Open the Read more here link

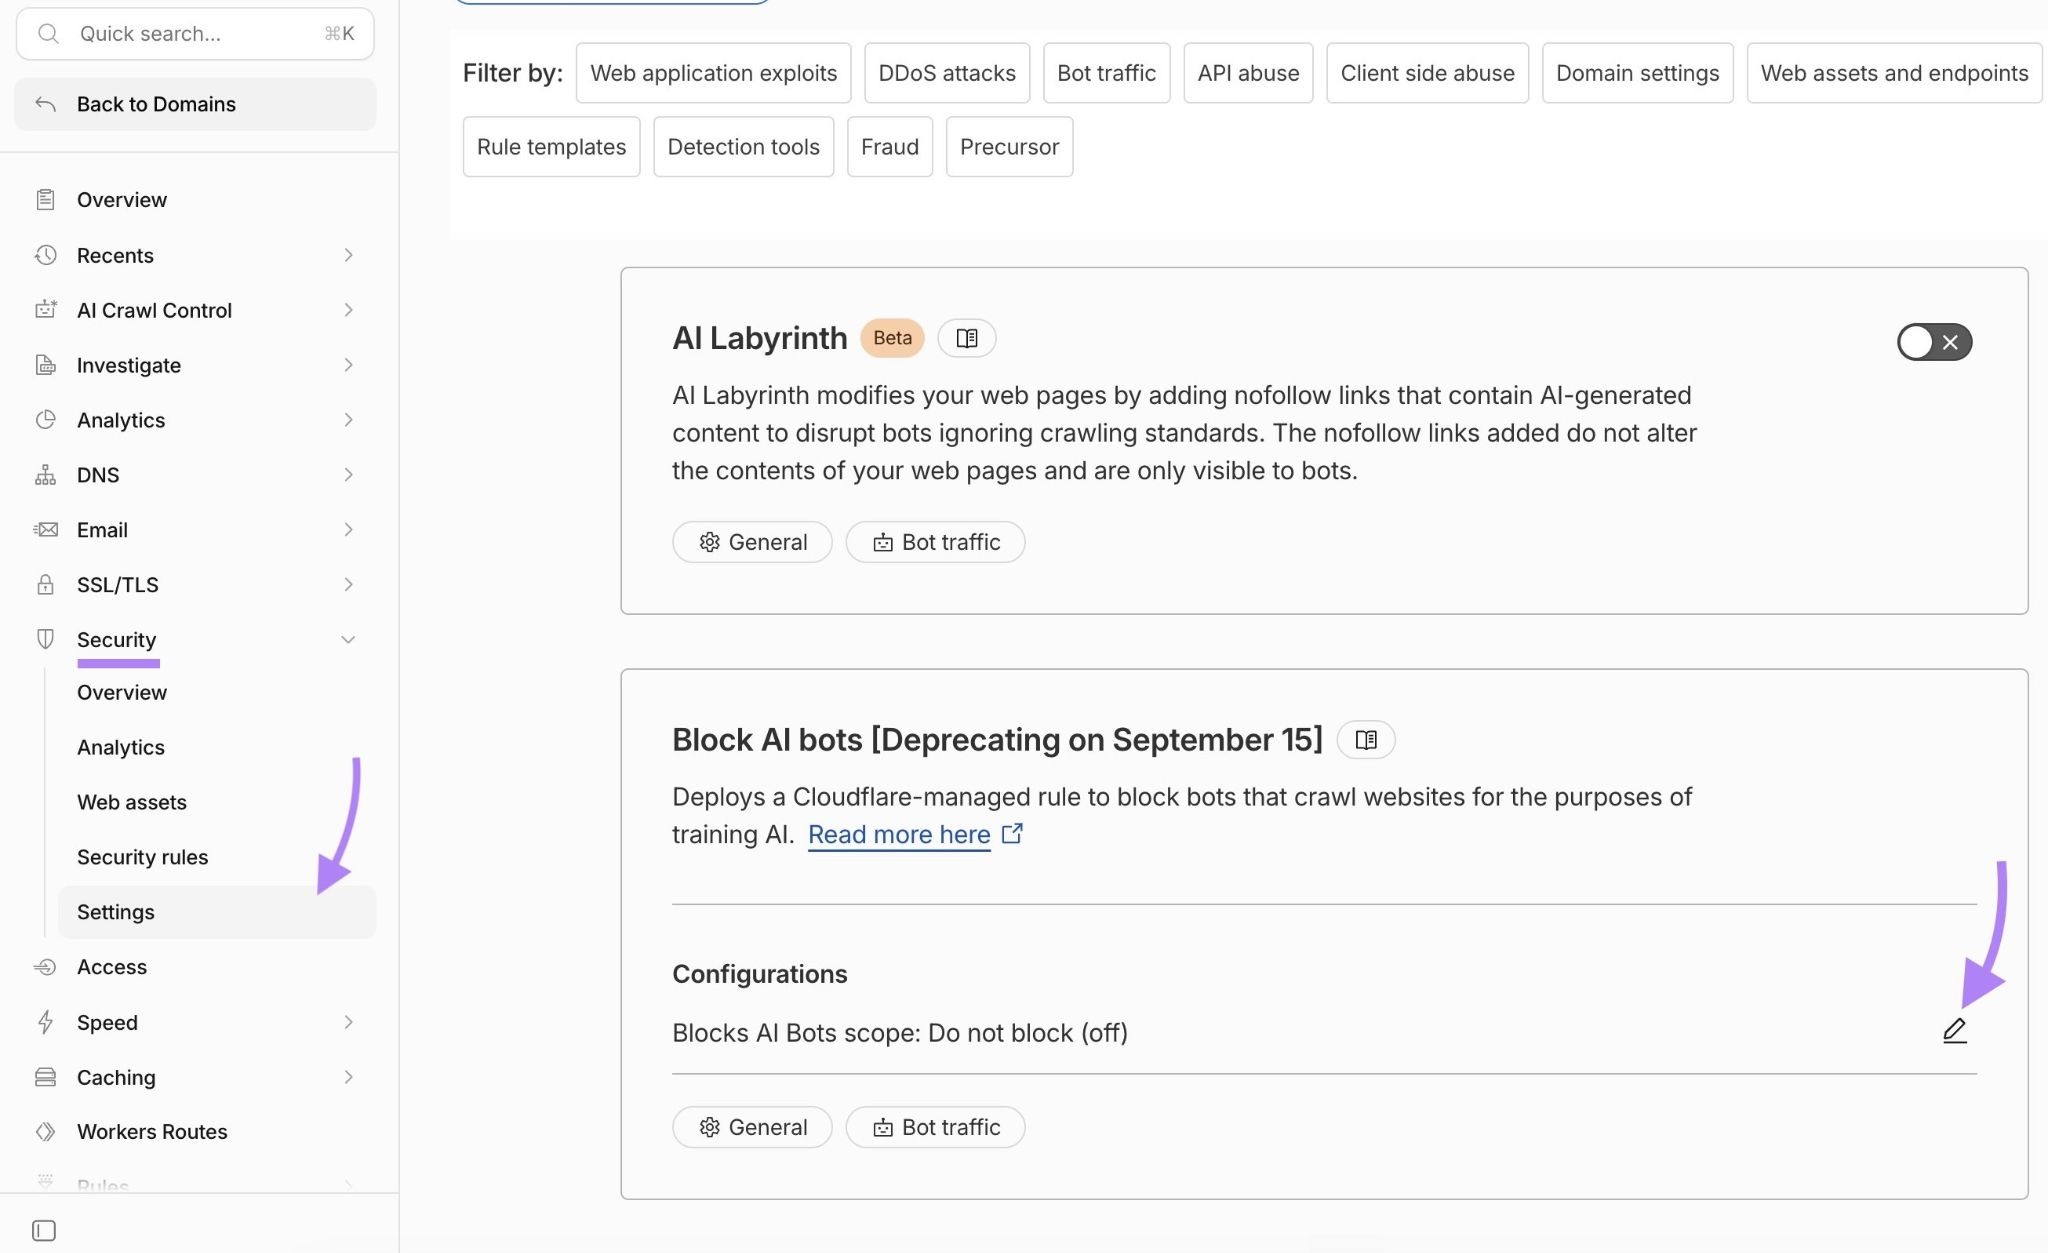(899, 835)
